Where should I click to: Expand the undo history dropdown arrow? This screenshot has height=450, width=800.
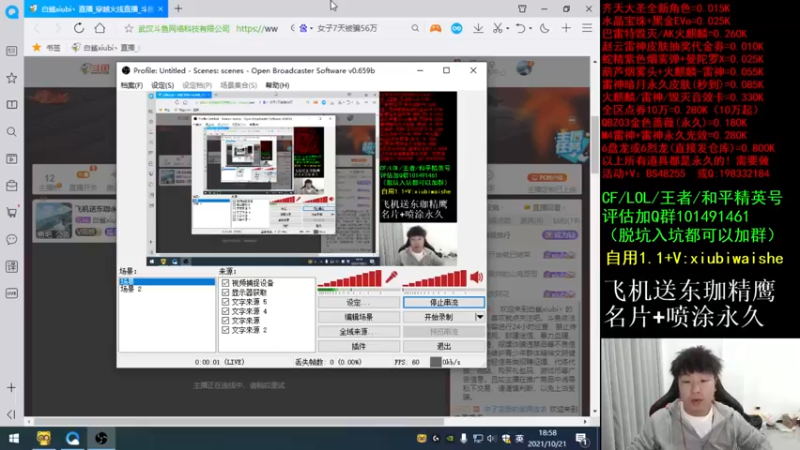pos(529,29)
